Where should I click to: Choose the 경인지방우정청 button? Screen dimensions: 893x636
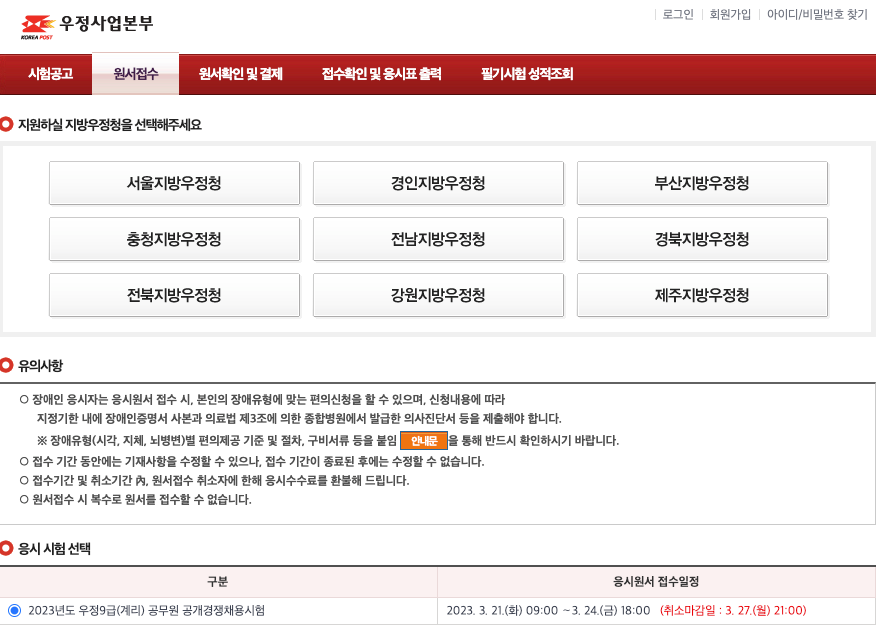pyautogui.click(x=438, y=183)
